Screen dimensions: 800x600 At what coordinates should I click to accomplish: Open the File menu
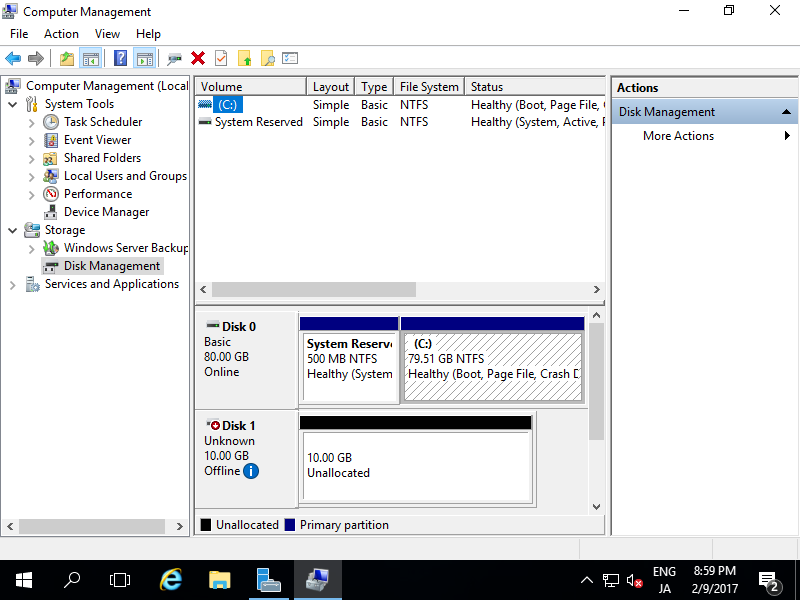(x=19, y=34)
